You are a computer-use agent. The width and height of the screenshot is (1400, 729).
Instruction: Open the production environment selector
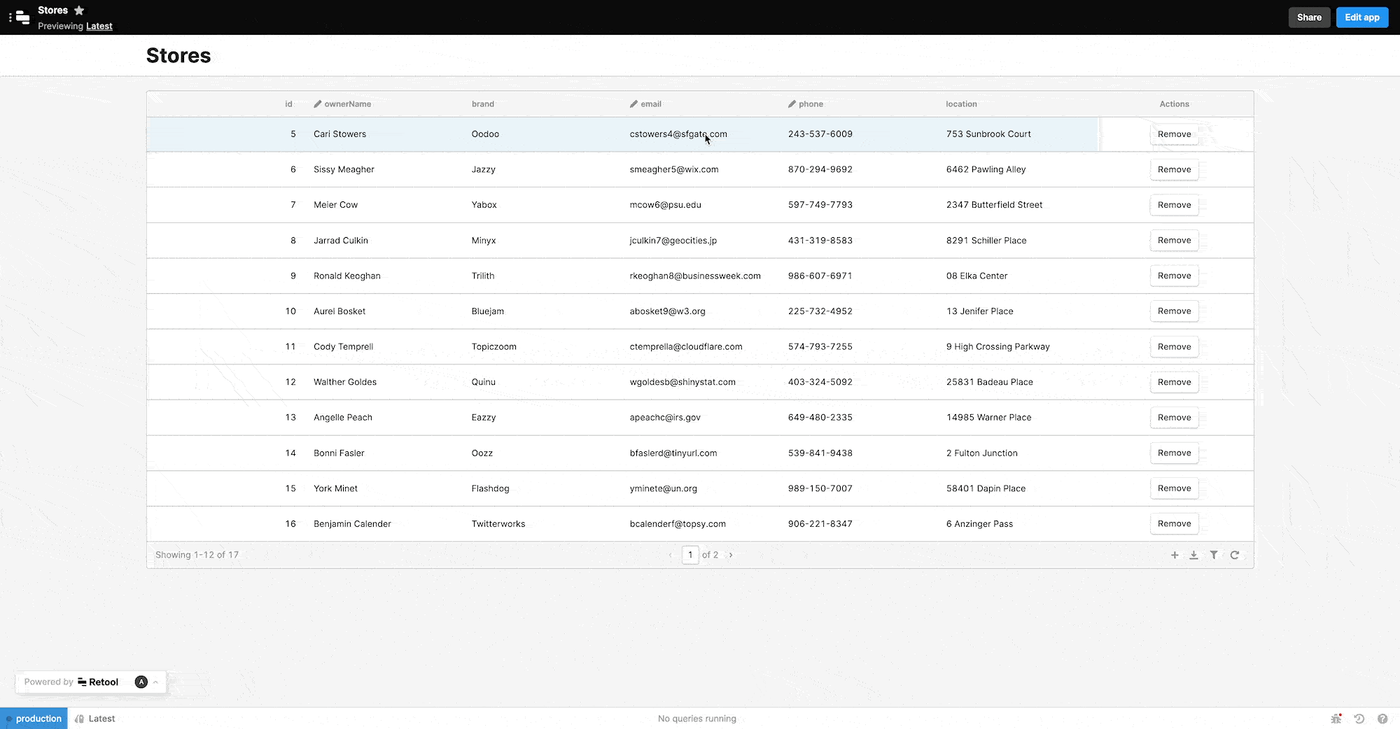pos(34,718)
